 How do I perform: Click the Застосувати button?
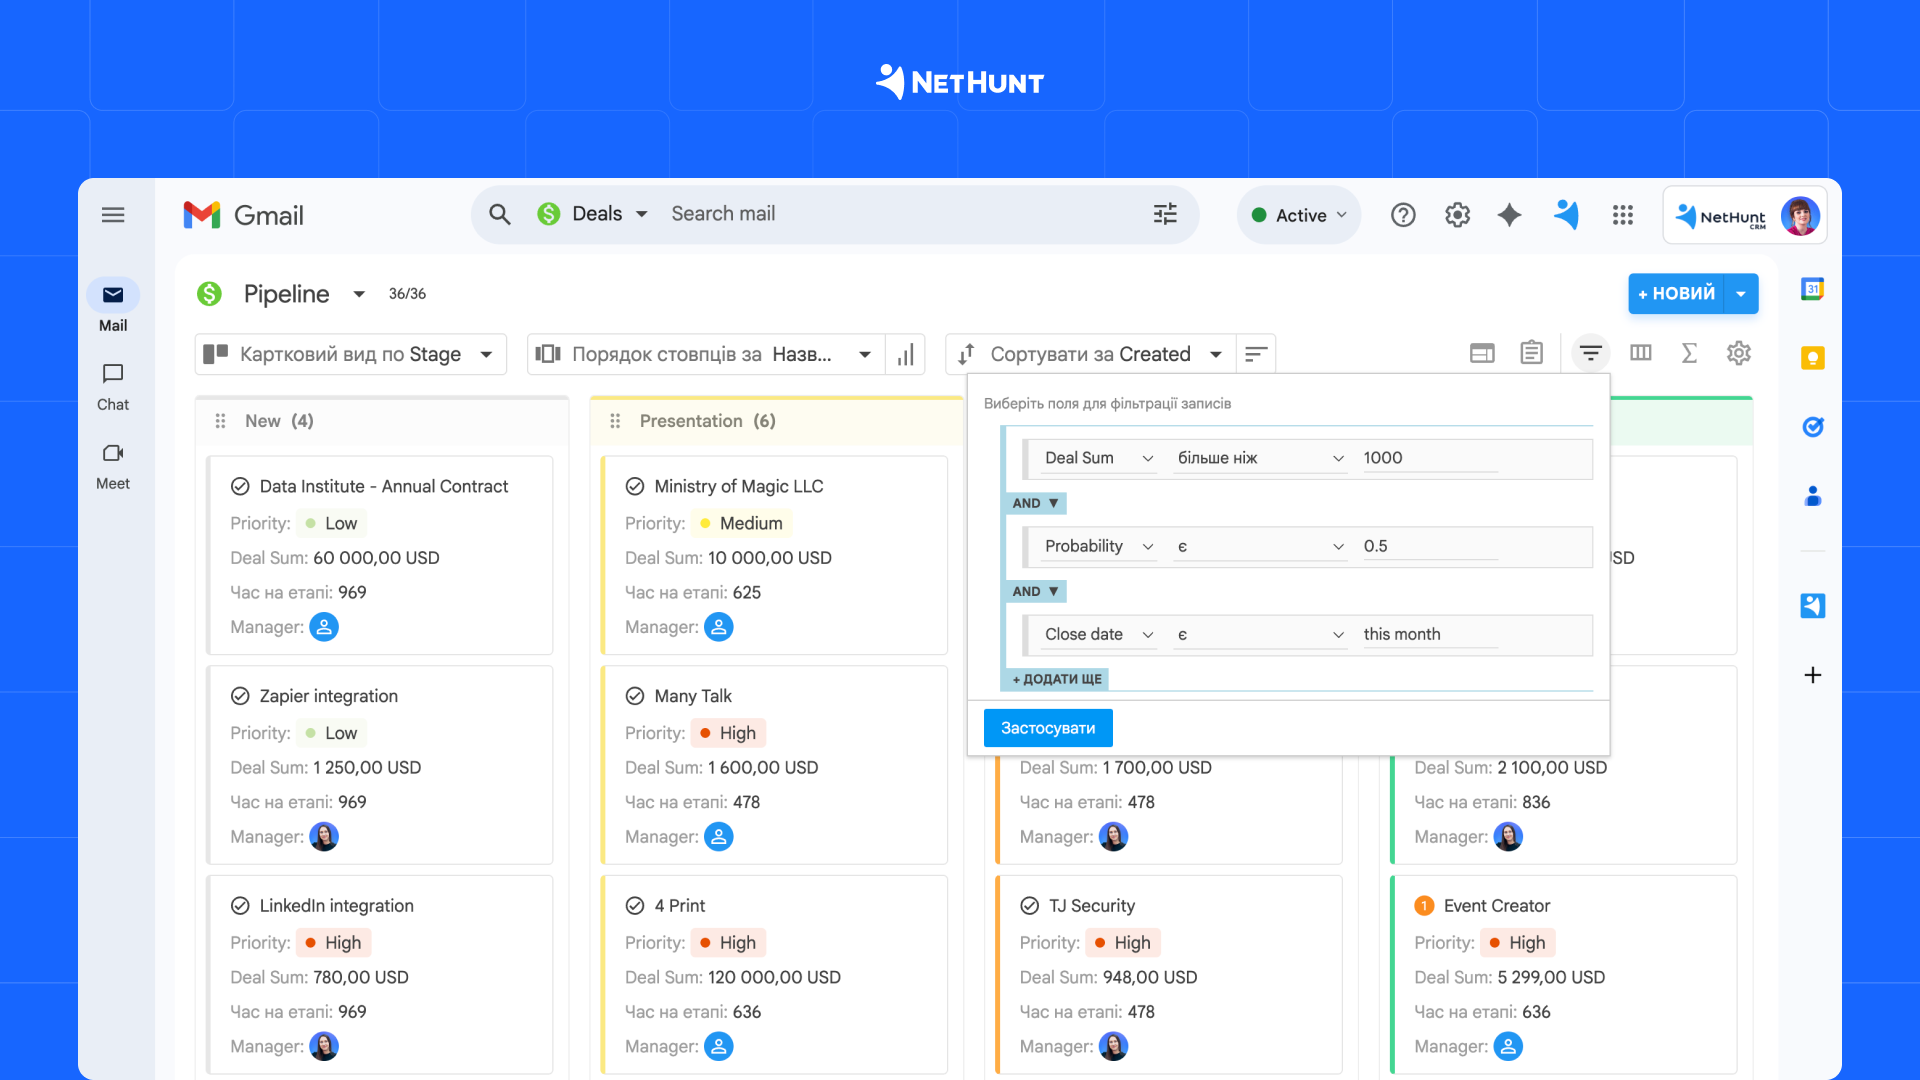[x=1048, y=728]
